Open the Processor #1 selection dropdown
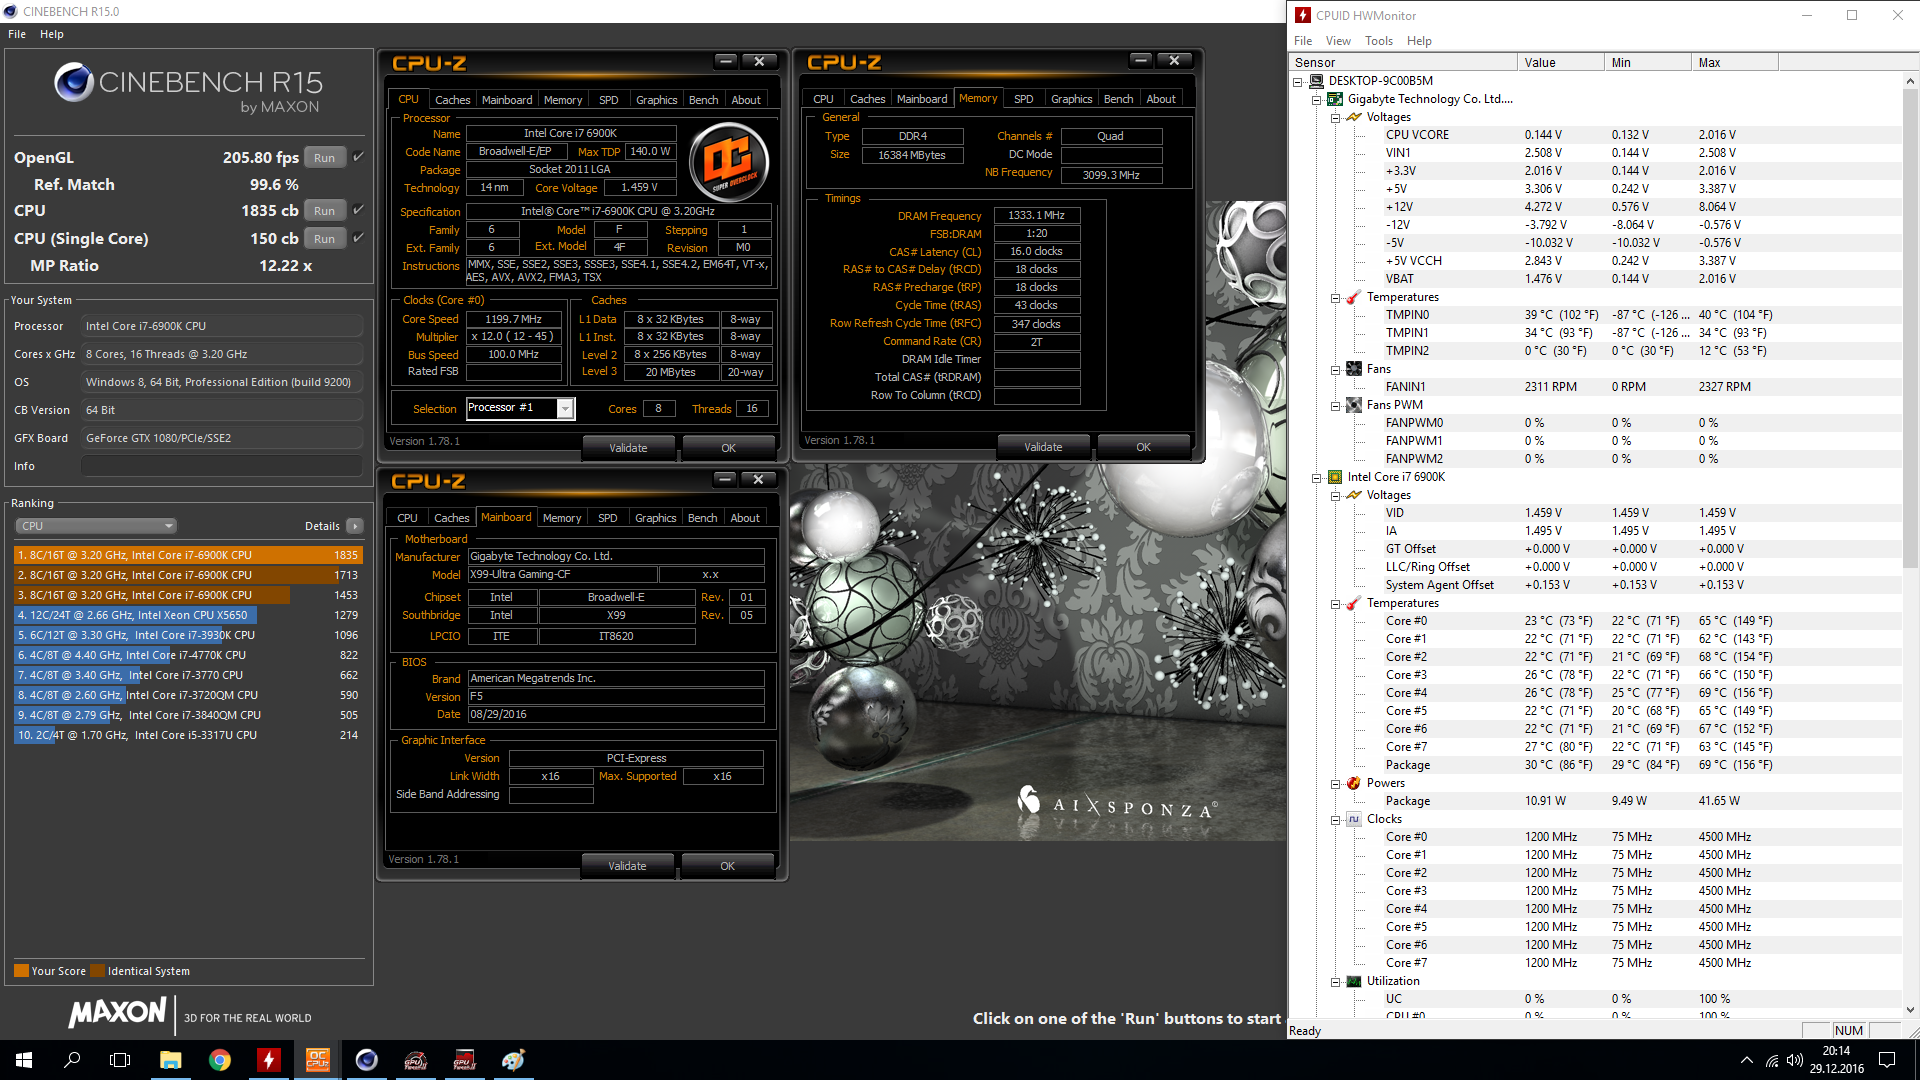This screenshot has height=1080, width=1920. pos(565,408)
